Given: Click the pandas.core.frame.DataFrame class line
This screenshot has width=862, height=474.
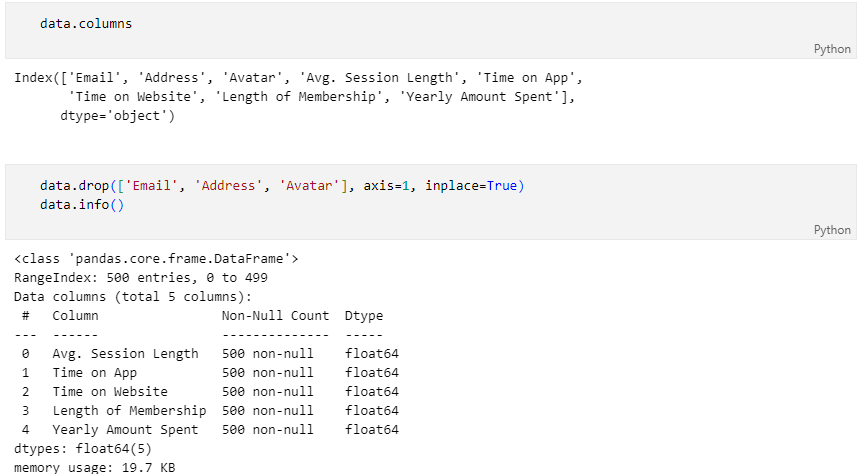Looking at the screenshot, I should [156, 258].
